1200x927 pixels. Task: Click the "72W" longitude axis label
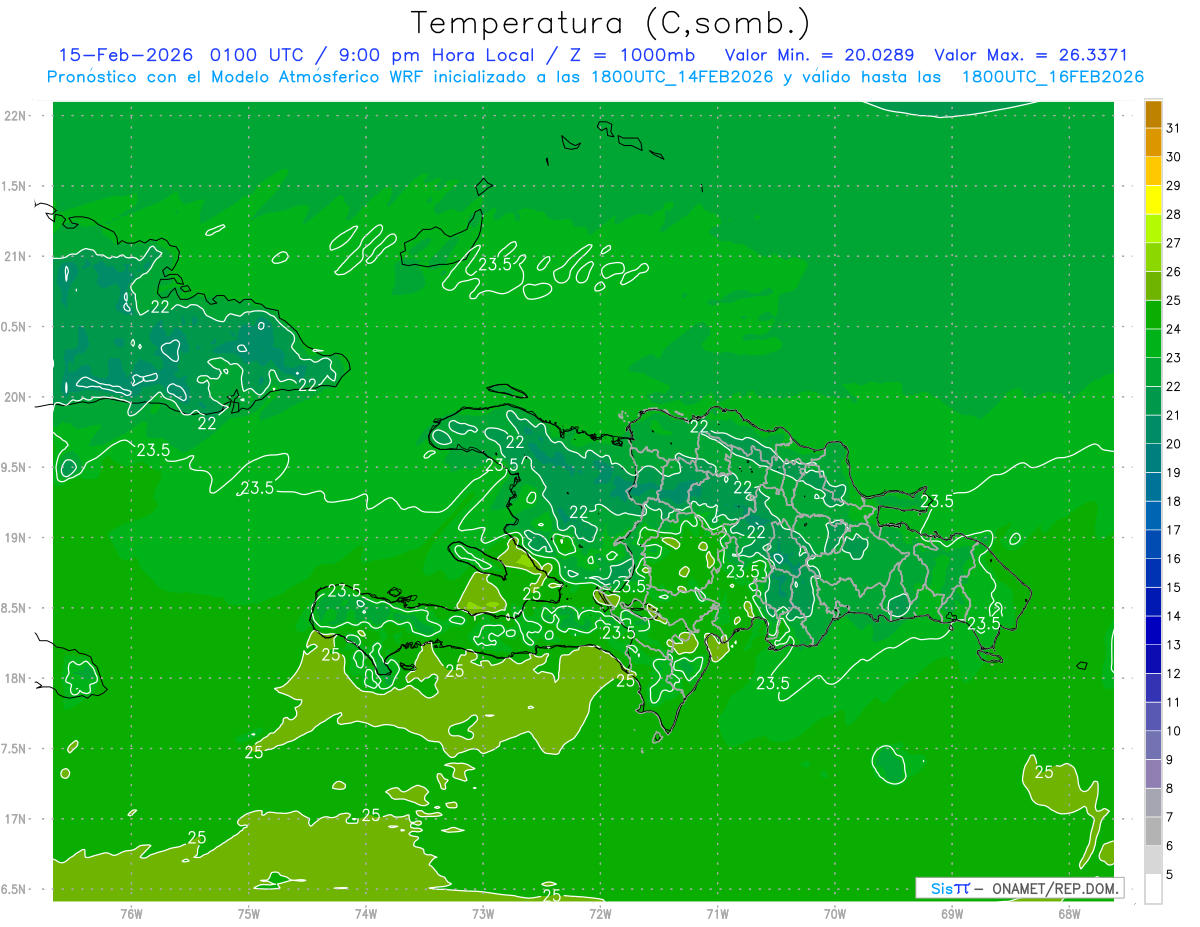click(600, 913)
